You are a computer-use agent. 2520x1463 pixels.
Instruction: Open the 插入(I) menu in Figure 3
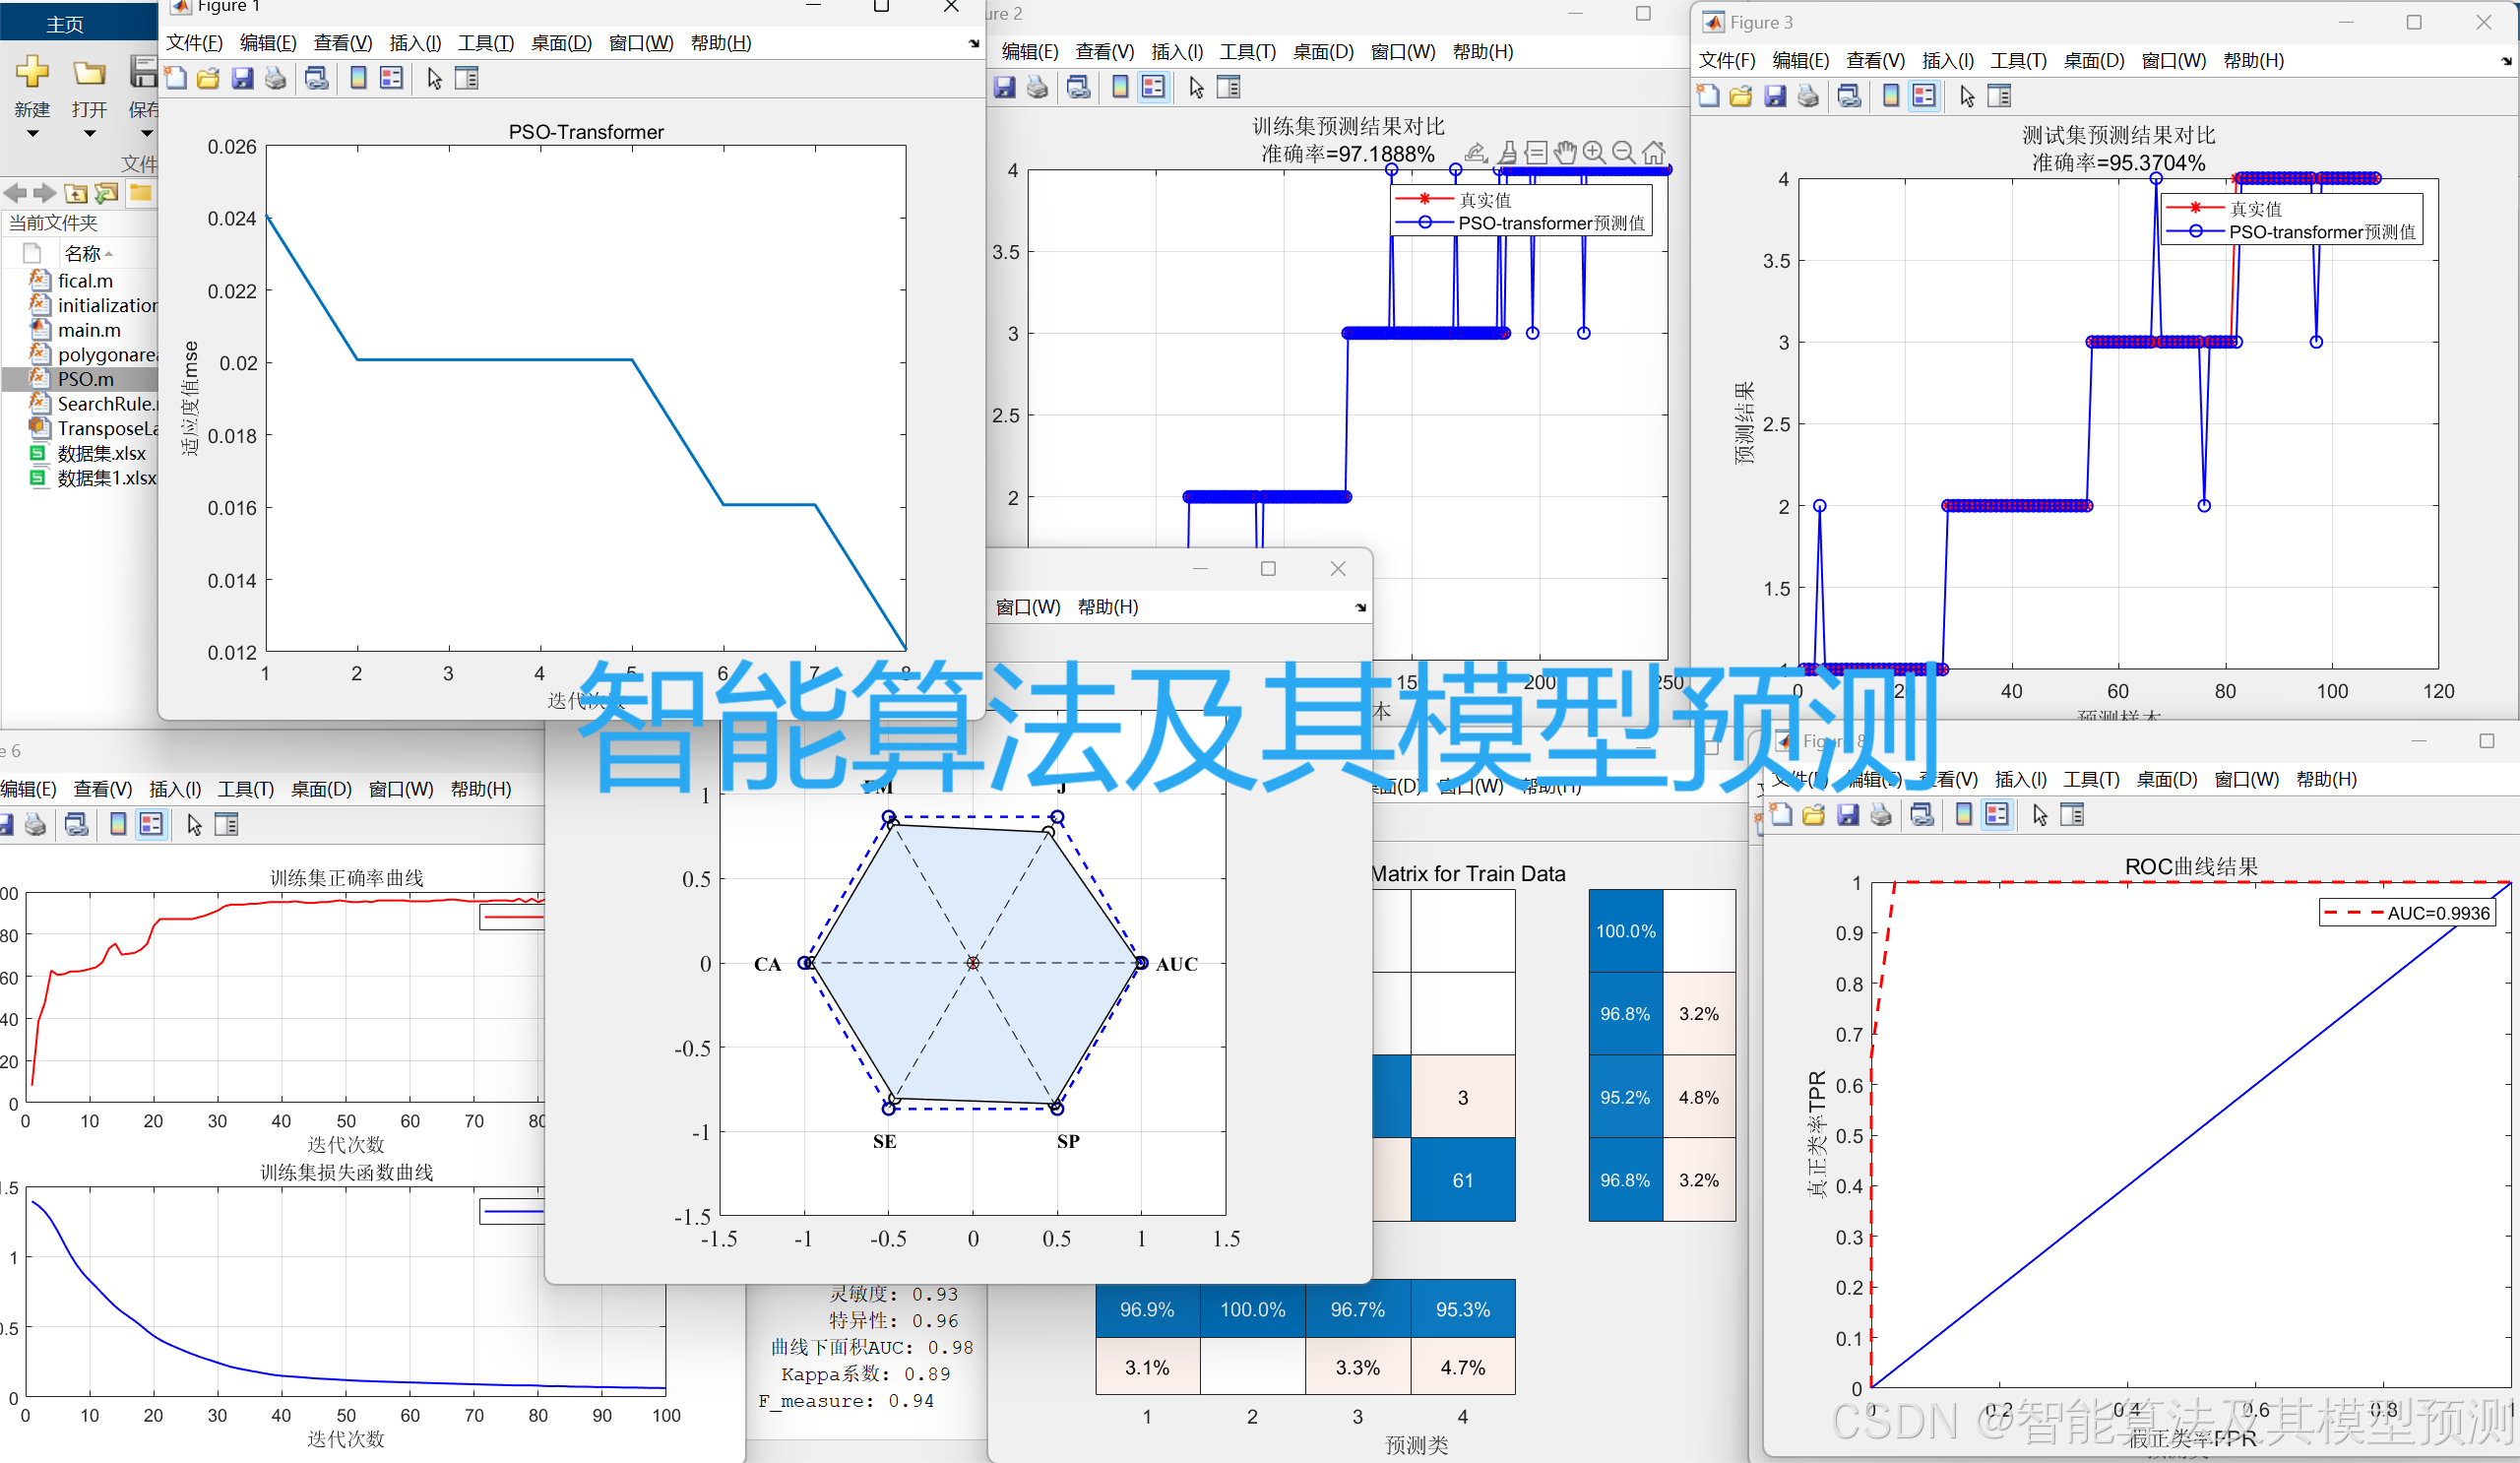pos(1947,60)
